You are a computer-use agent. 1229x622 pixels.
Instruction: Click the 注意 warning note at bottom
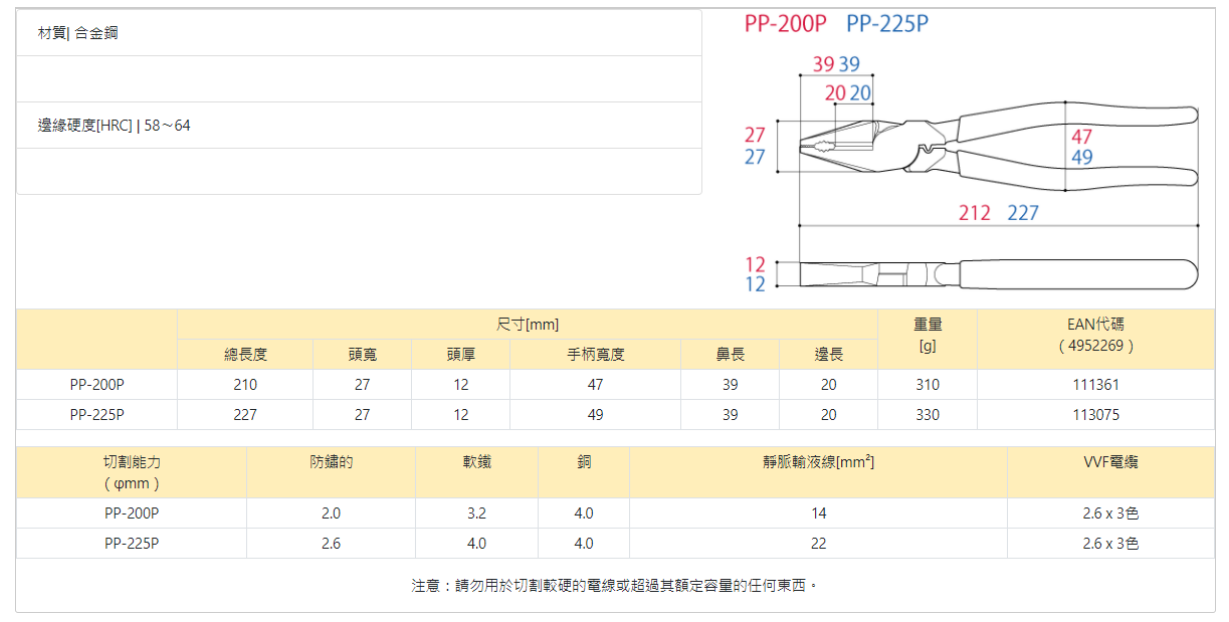pos(615,585)
